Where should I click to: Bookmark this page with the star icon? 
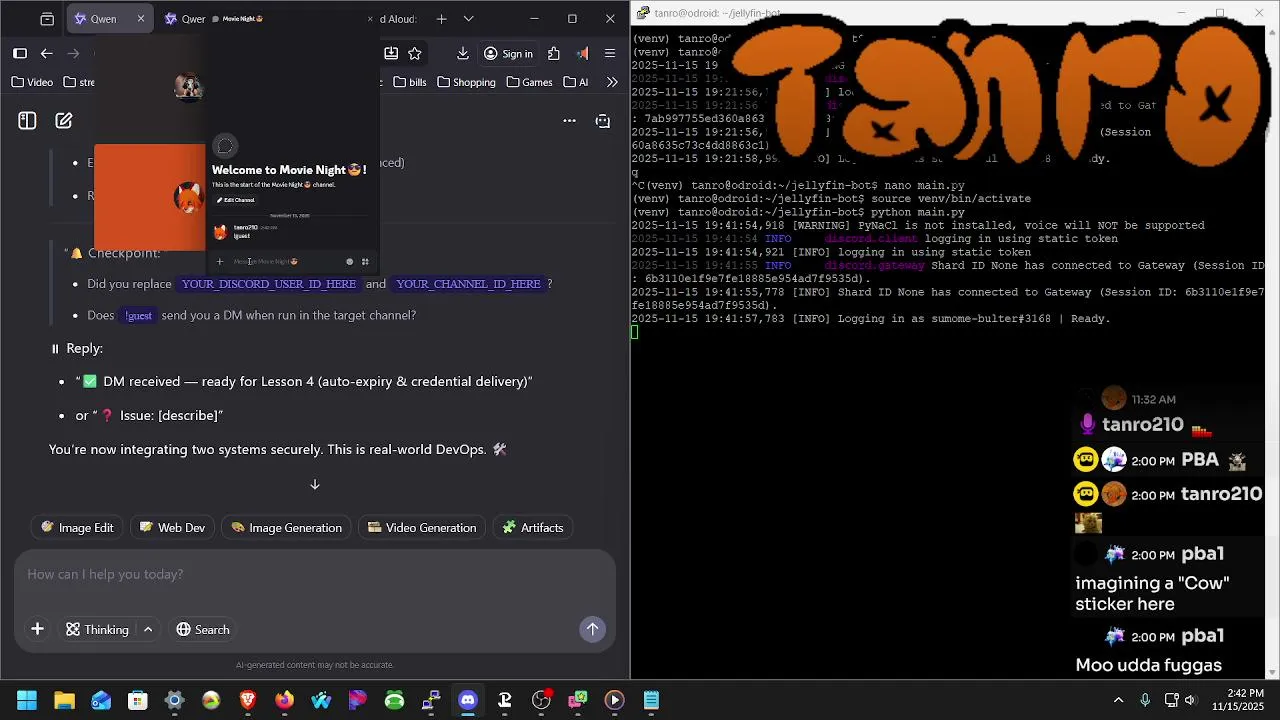point(415,53)
